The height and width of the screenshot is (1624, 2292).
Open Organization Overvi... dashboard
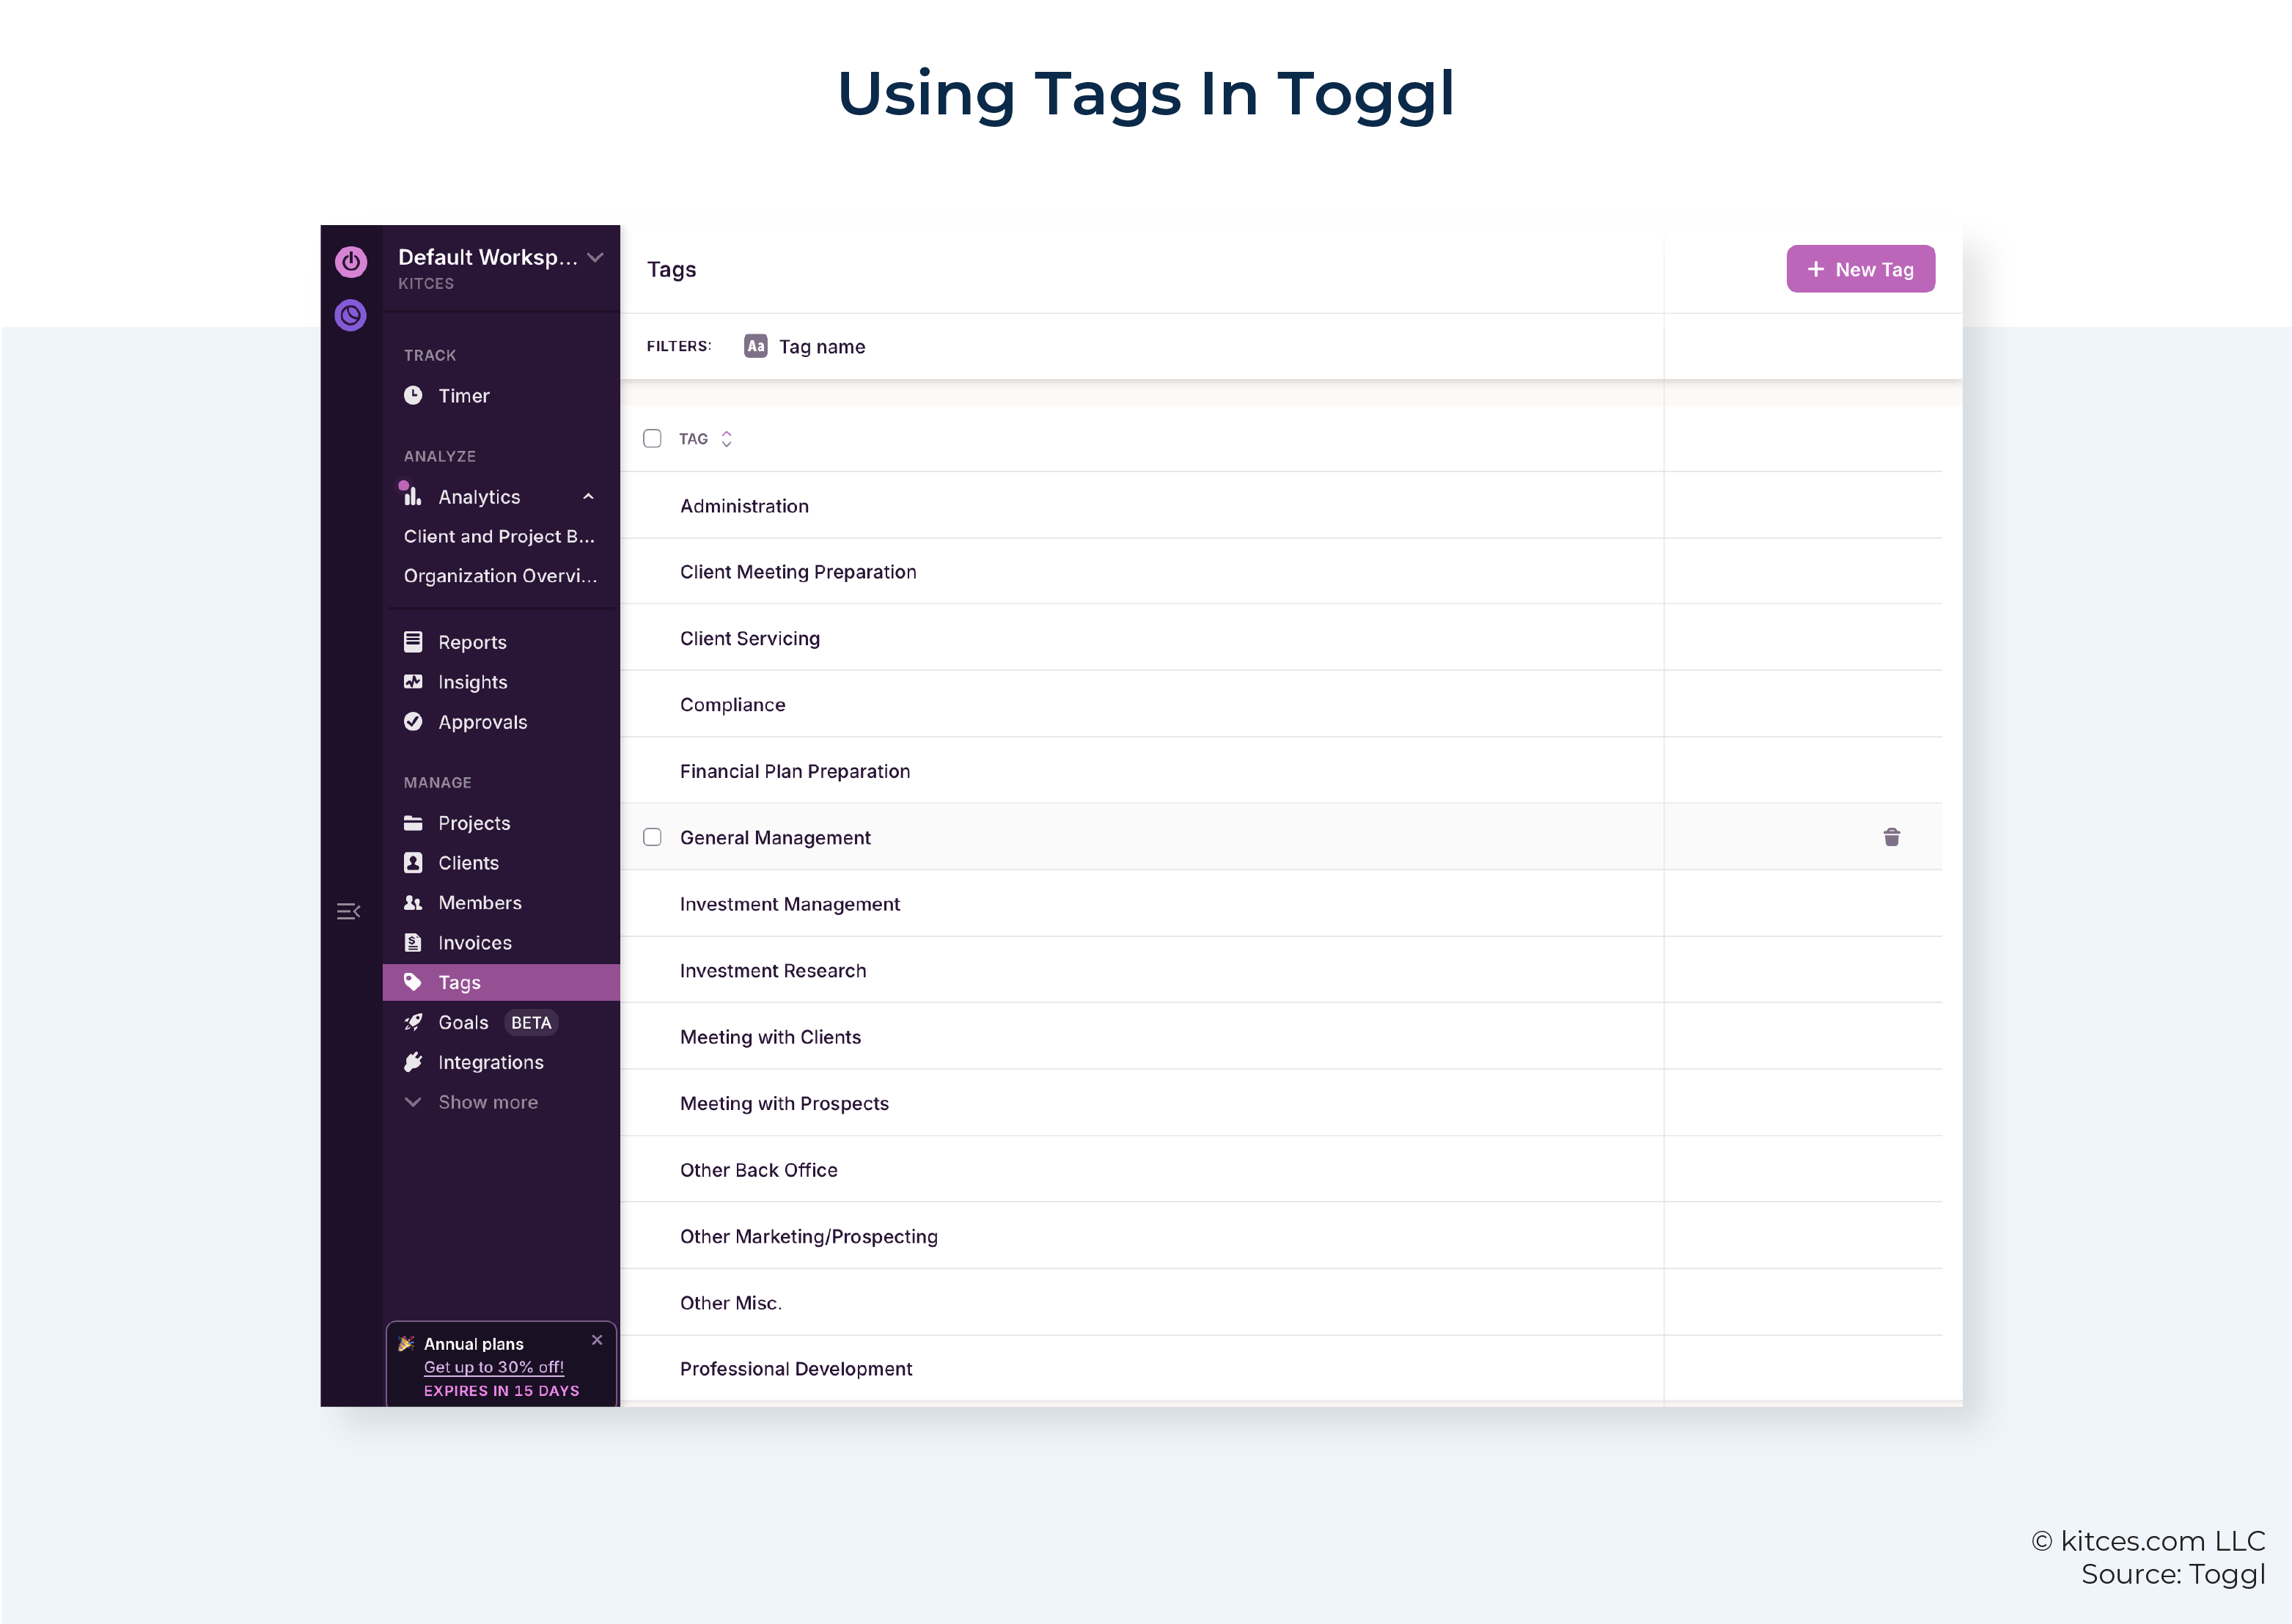(x=501, y=575)
